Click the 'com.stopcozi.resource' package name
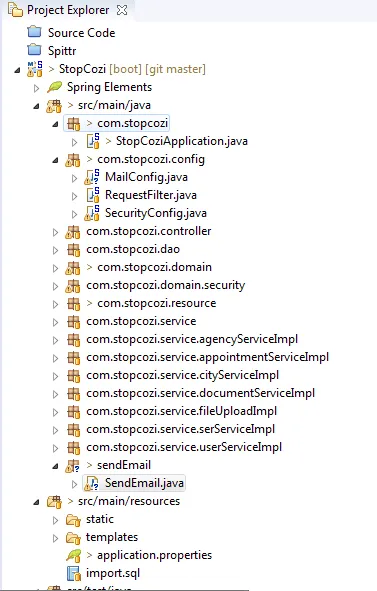Screen dimensions: 377x591 [x=156, y=303]
